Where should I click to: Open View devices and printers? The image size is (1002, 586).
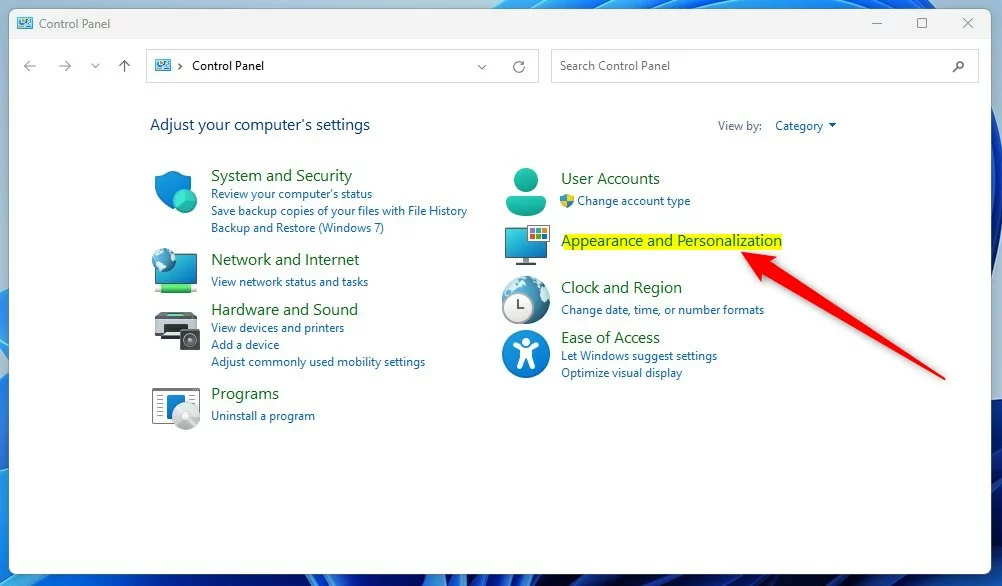click(x=277, y=328)
